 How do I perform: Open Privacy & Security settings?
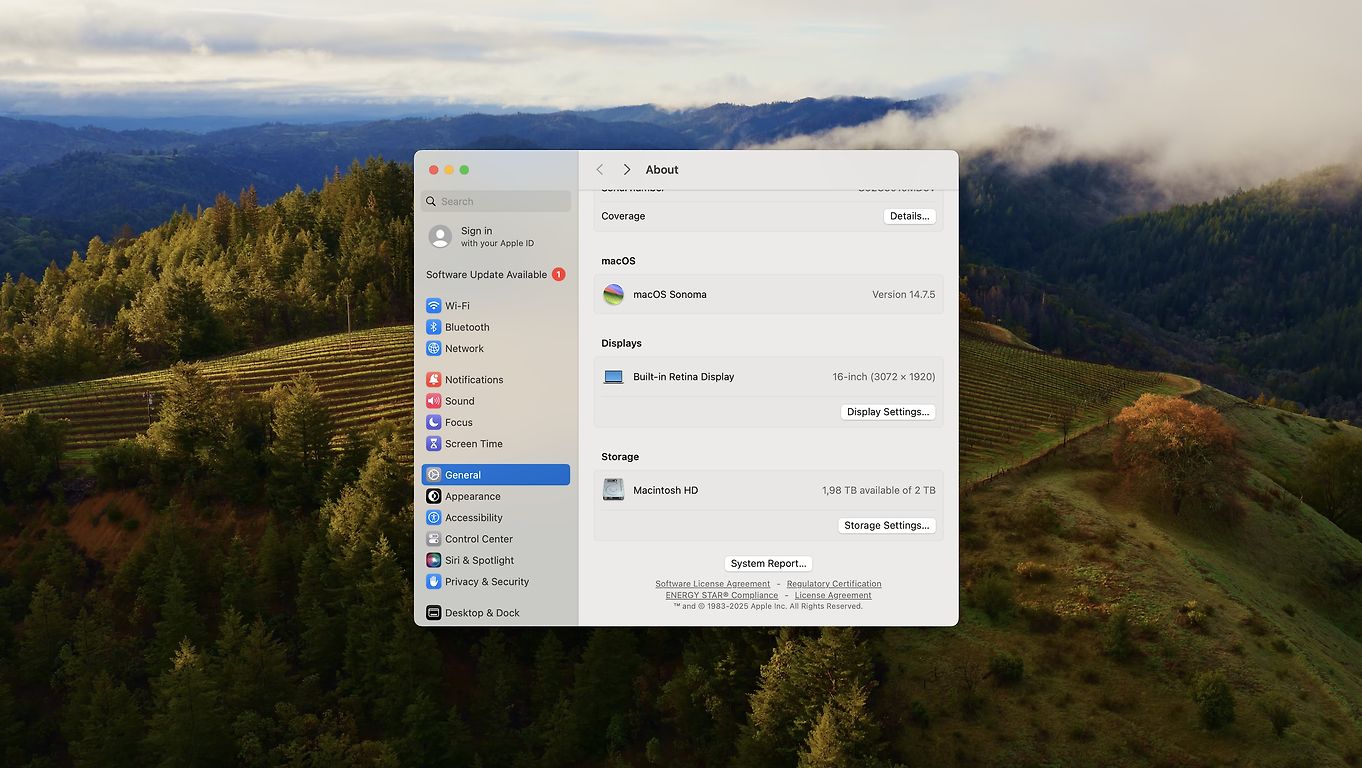pos(496,582)
